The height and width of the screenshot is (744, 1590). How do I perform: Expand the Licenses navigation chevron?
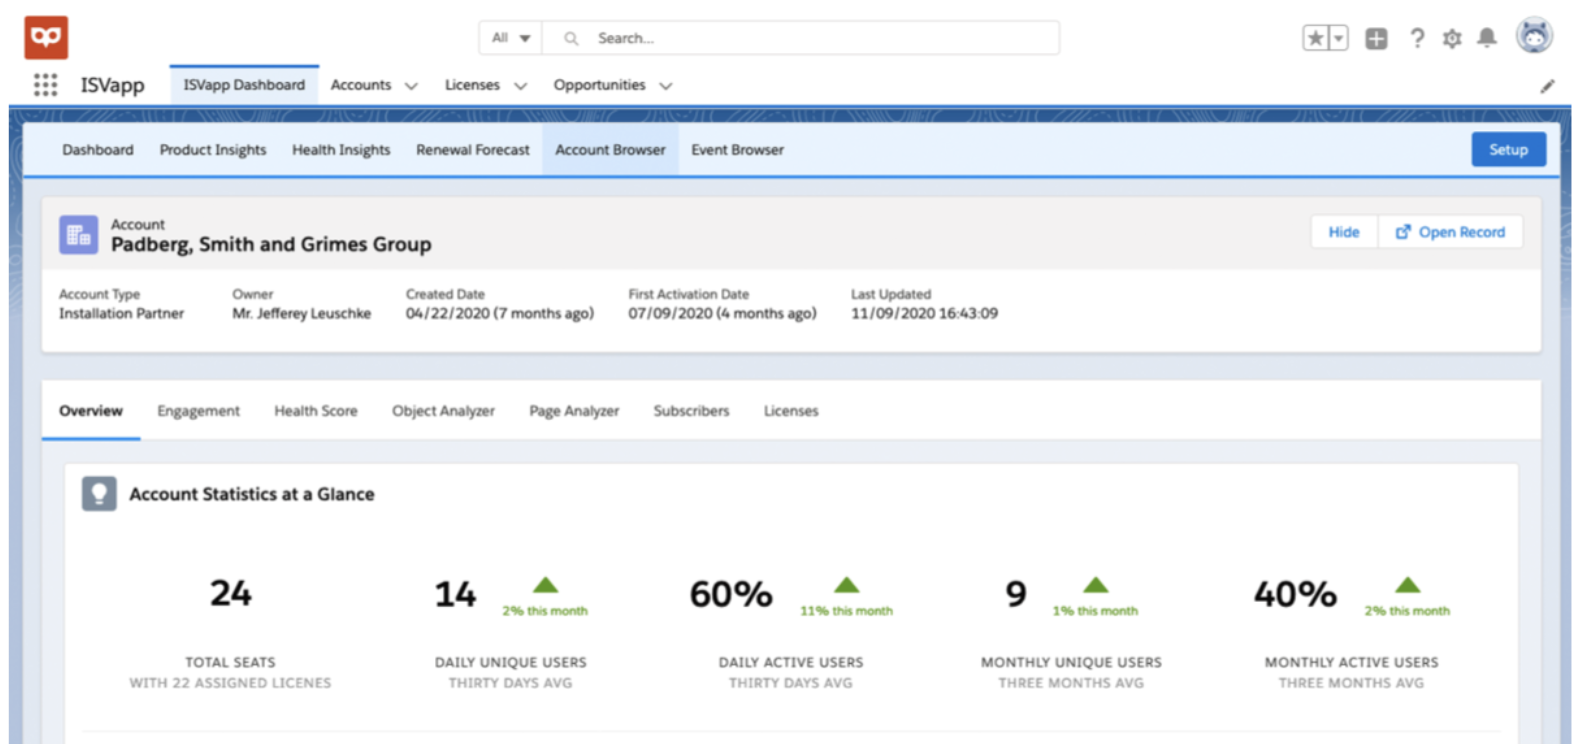(x=520, y=86)
